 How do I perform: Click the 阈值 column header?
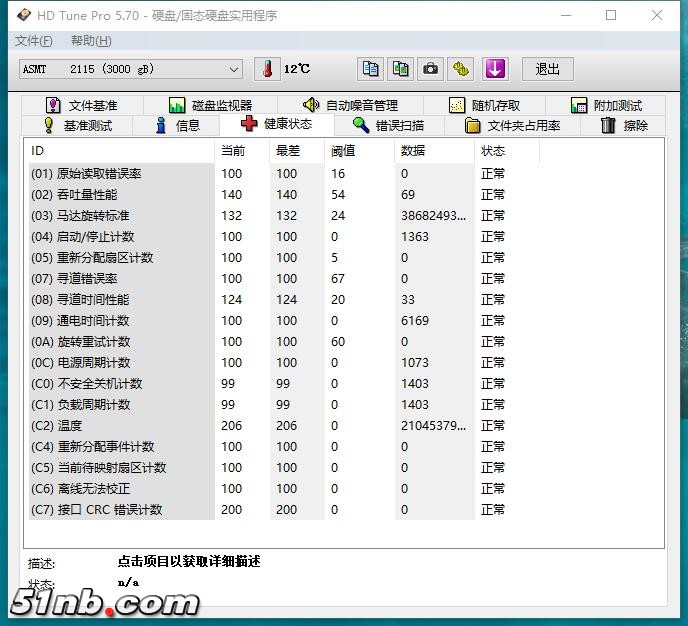pyautogui.click(x=343, y=151)
